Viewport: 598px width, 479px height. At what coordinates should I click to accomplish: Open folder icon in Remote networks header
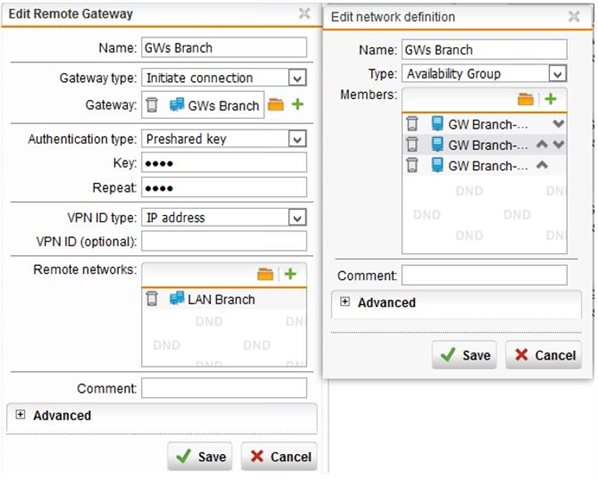coord(265,274)
